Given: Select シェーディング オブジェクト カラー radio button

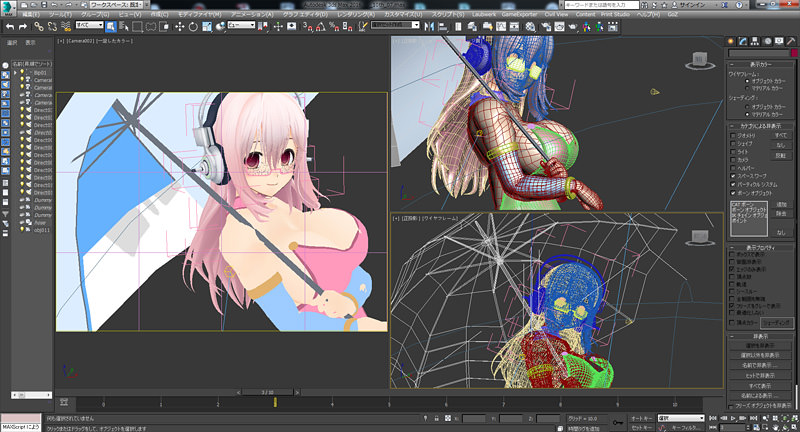Looking at the screenshot, I should tap(747, 107).
